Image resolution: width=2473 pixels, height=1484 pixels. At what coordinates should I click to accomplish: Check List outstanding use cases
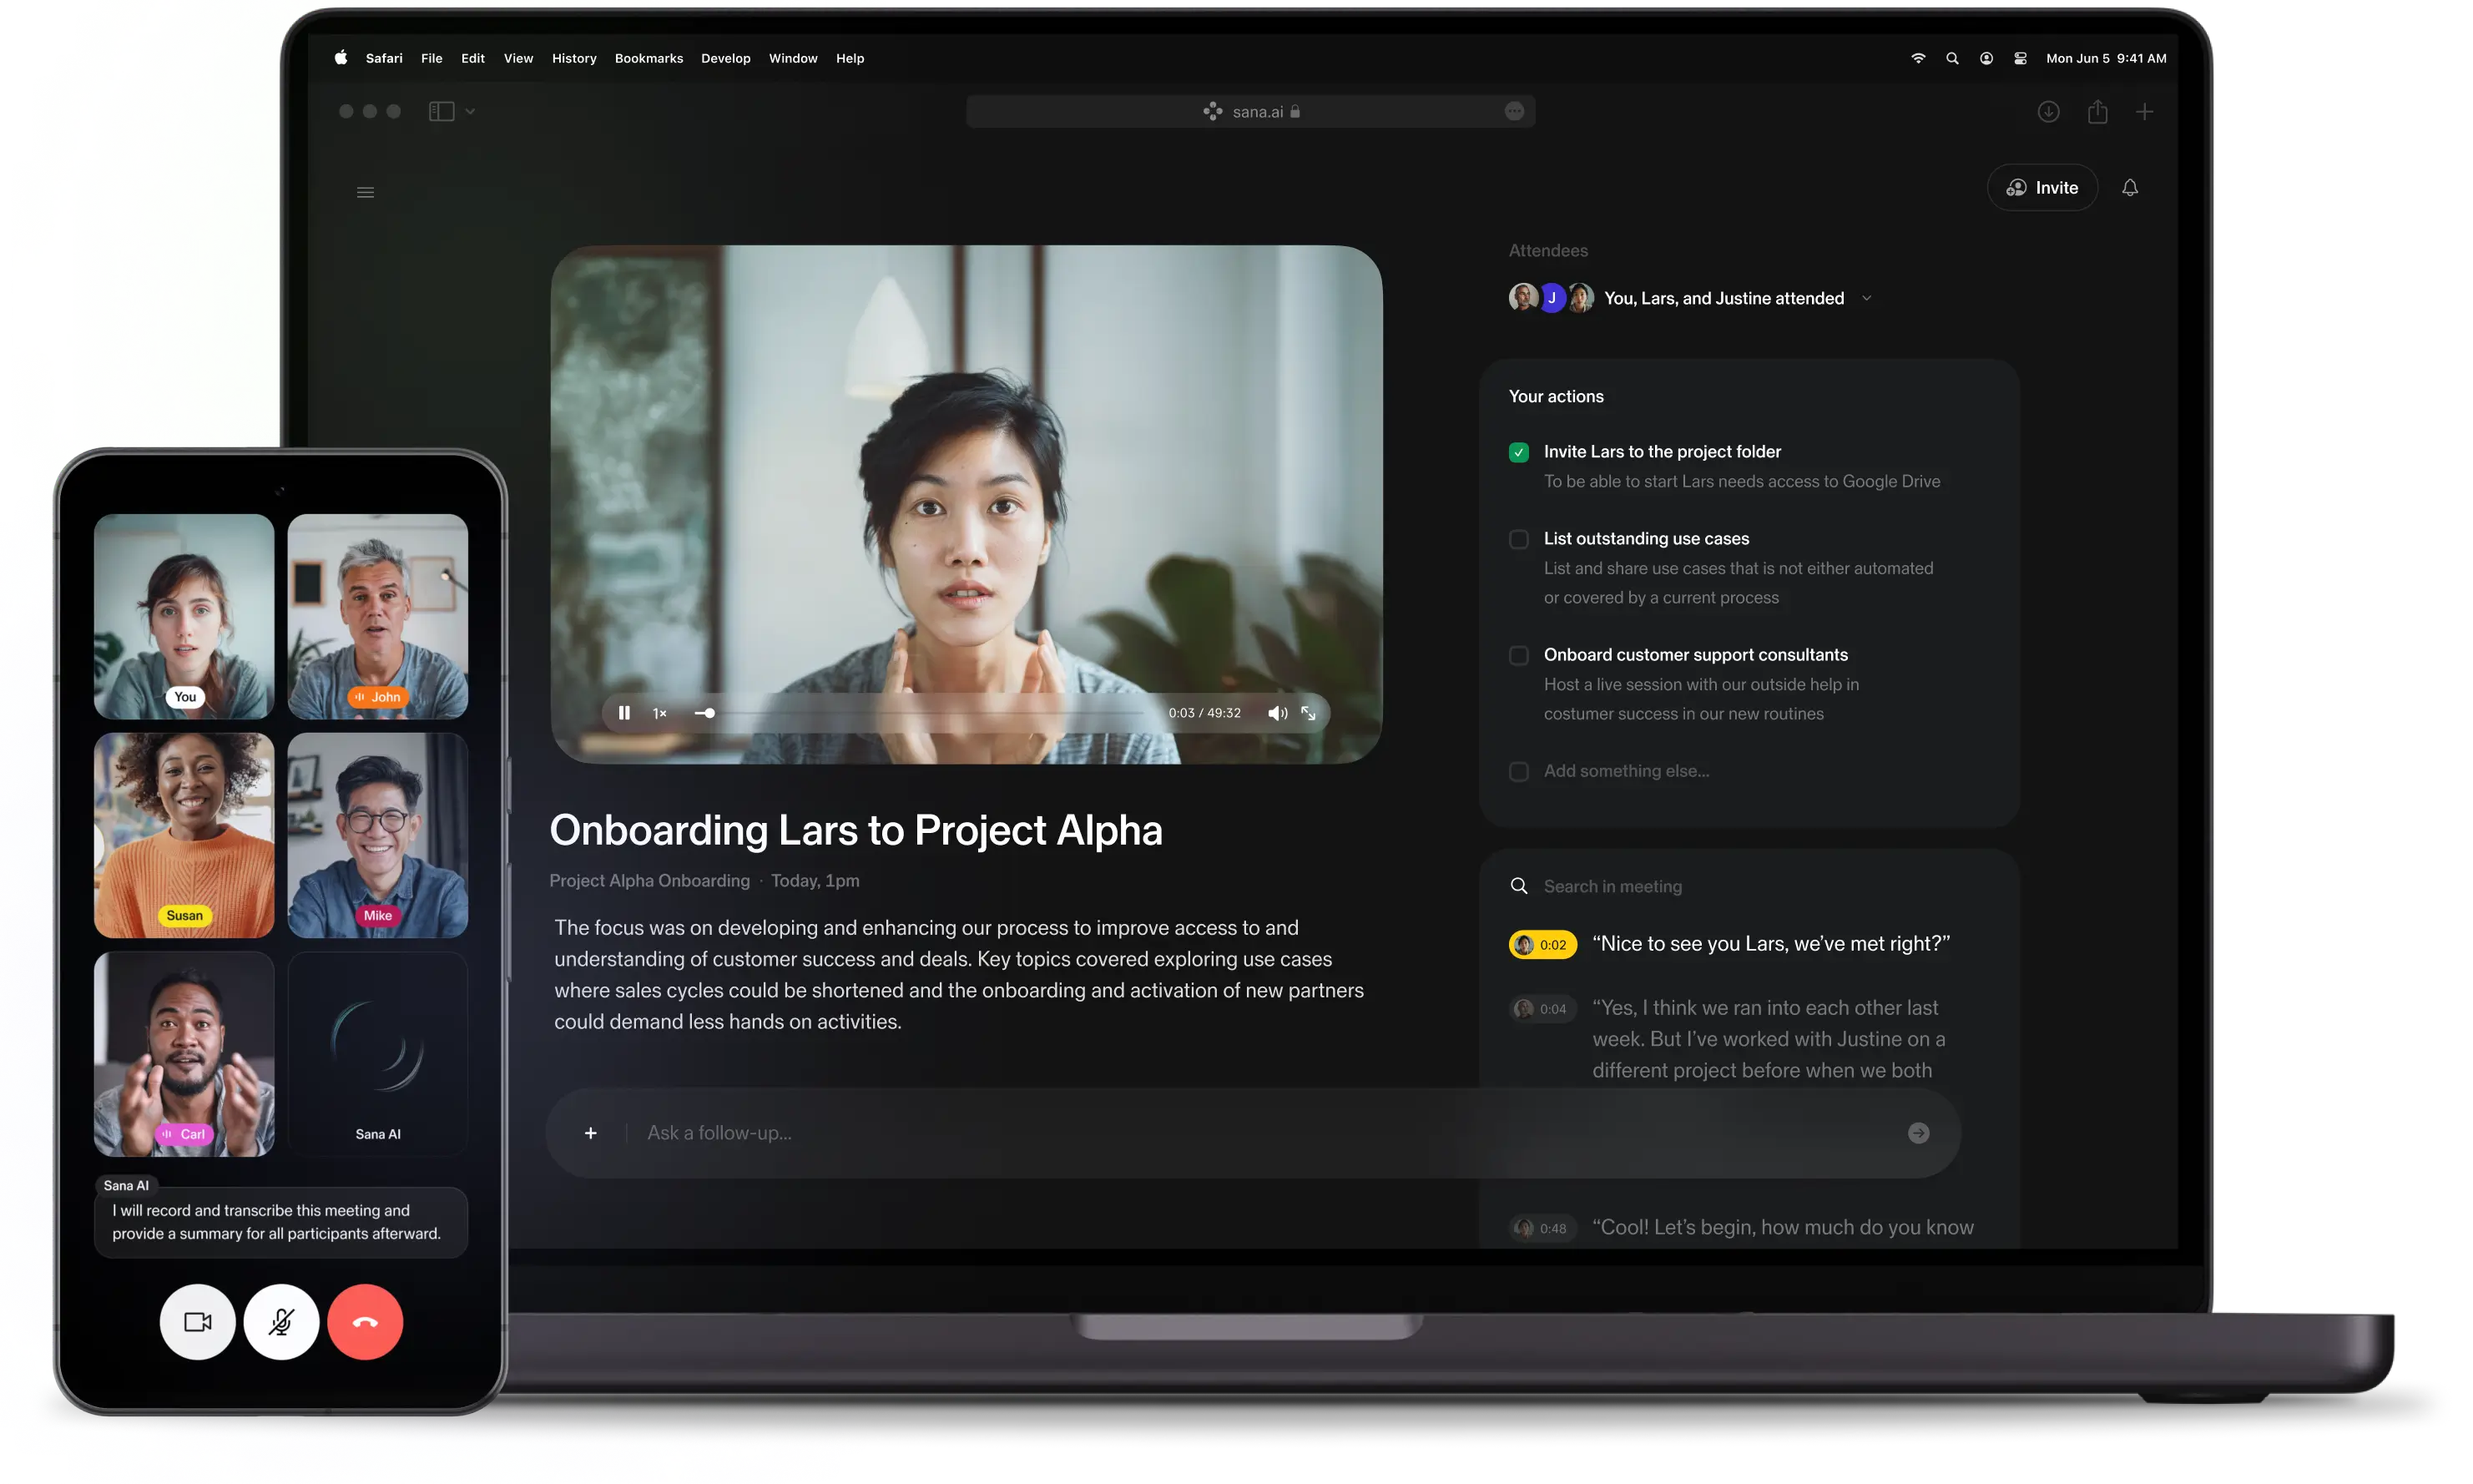pos(1518,539)
